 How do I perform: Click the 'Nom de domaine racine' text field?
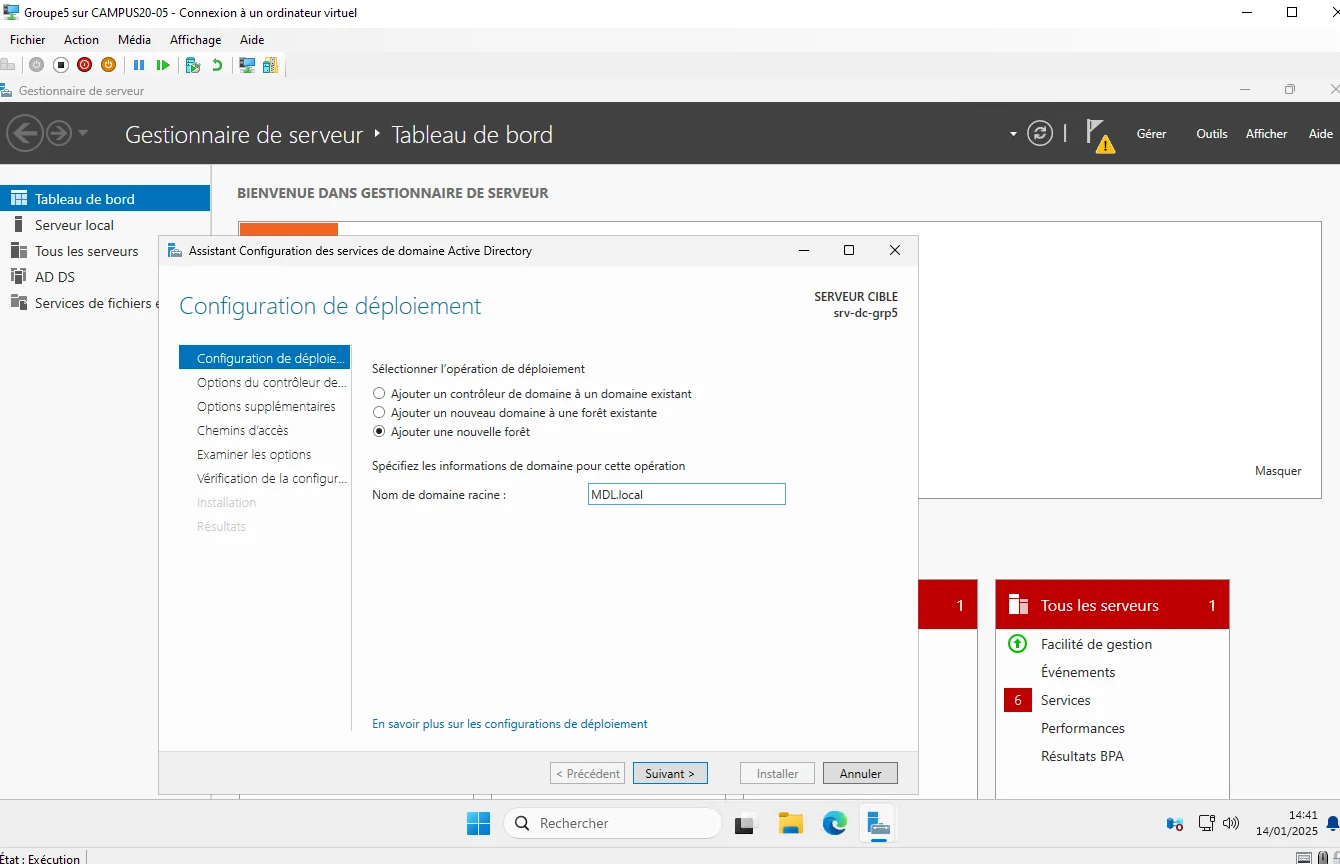687,494
